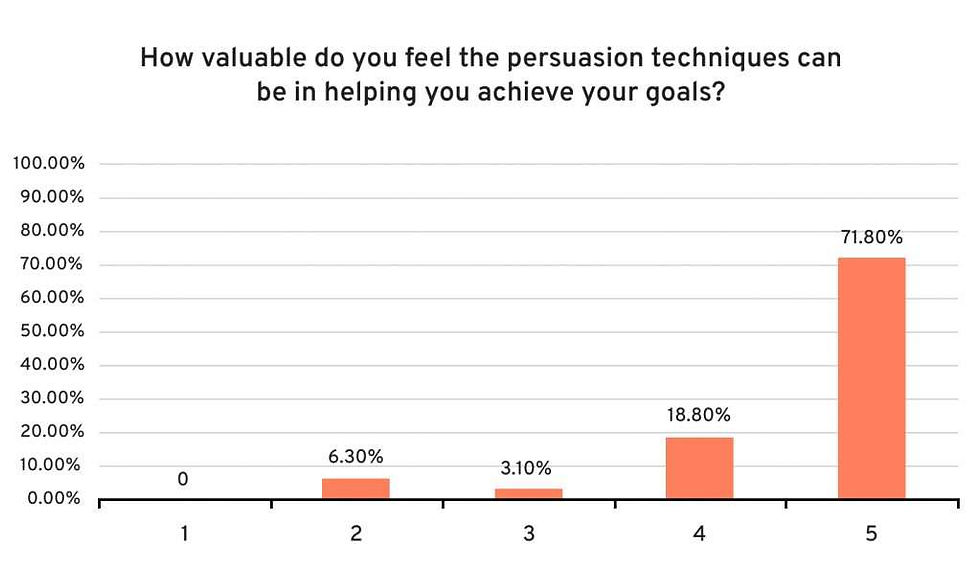Click the chart title text
This screenshot has height=566, width=980.
[491, 74]
